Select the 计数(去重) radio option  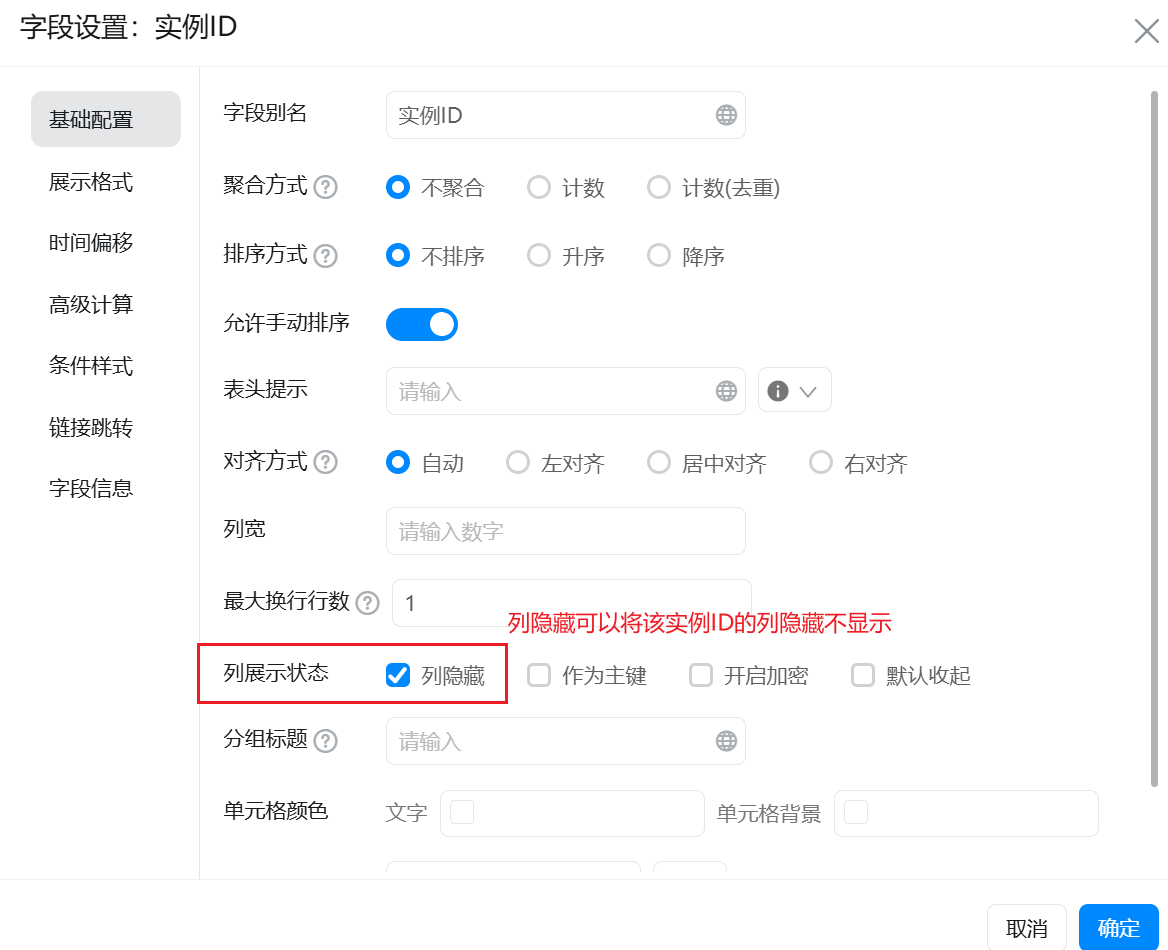click(658, 187)
